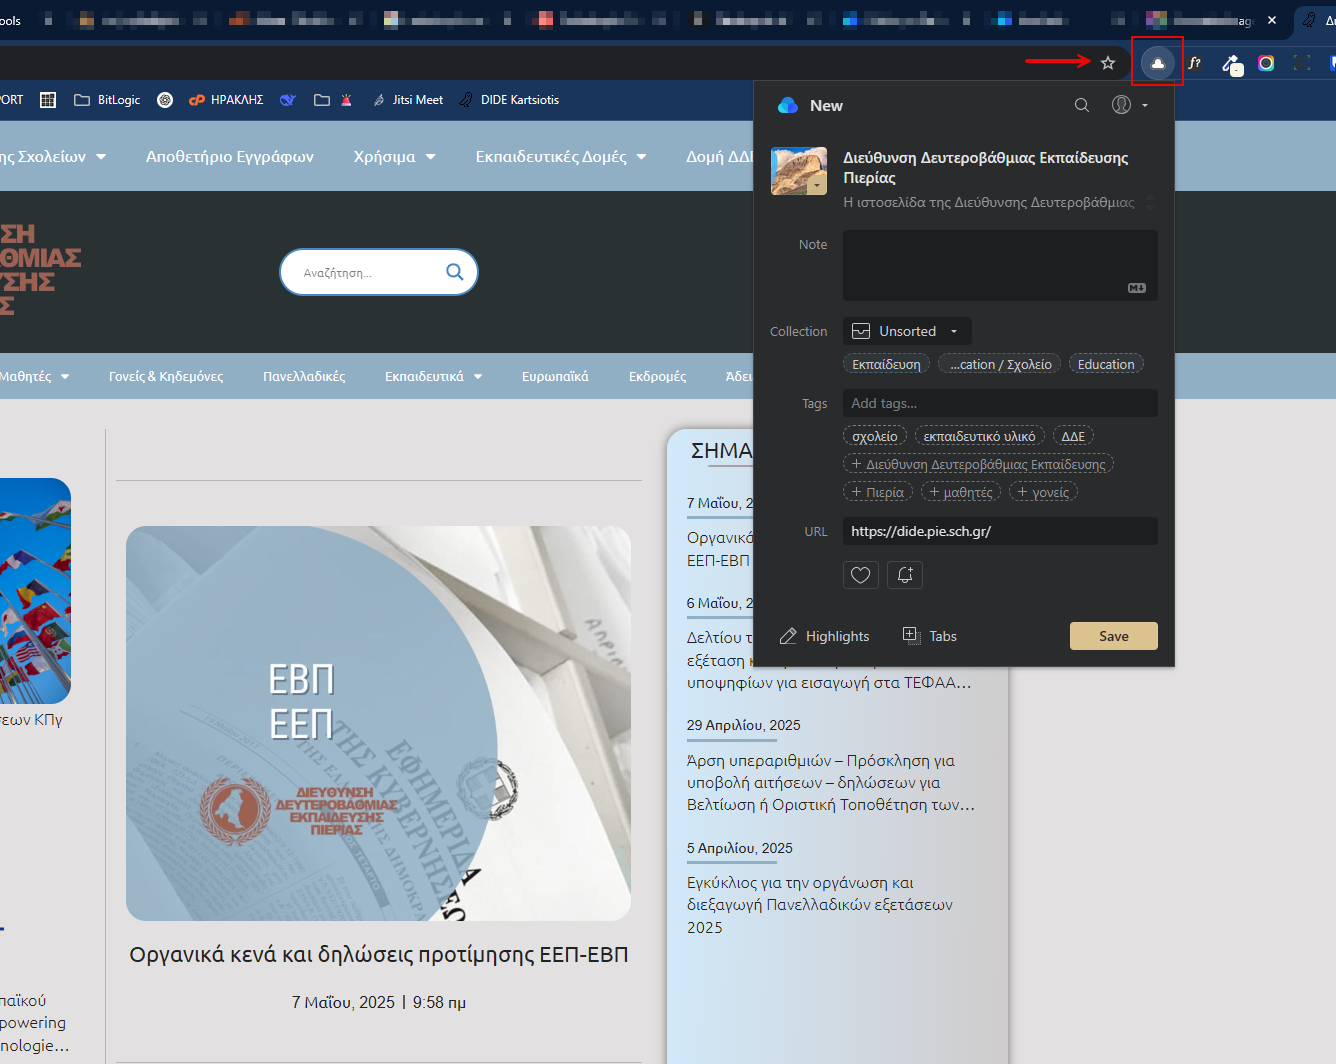Add the suggested tag 'σχολείο'

[874, 436]
